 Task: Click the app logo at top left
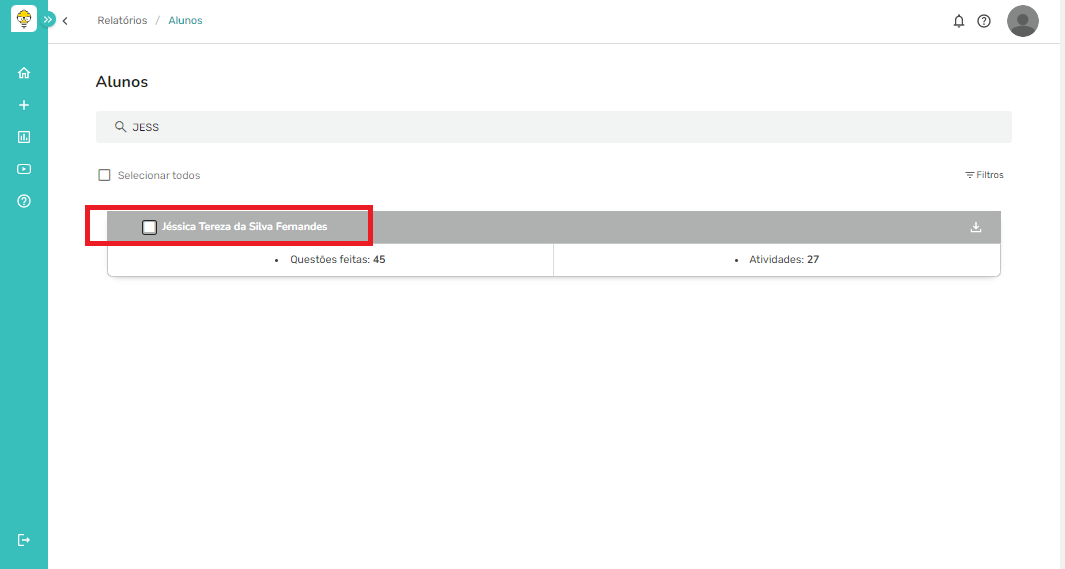click(23, 19)
